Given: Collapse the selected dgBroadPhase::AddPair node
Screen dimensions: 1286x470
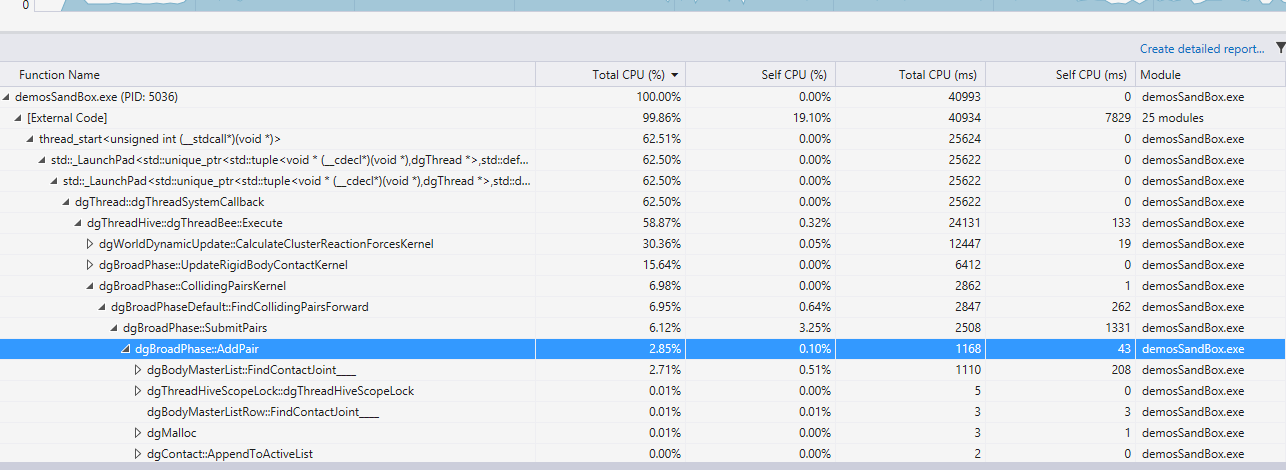Looking at the screenshot, I should (x=125, y=349).
